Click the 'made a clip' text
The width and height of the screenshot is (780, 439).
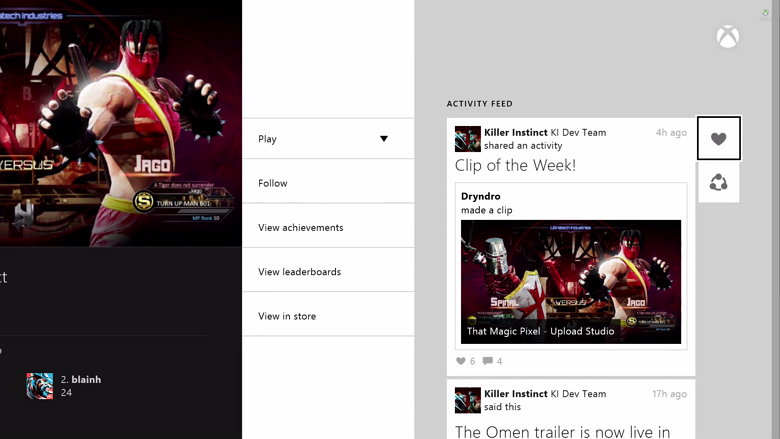(x=487, y=210)
